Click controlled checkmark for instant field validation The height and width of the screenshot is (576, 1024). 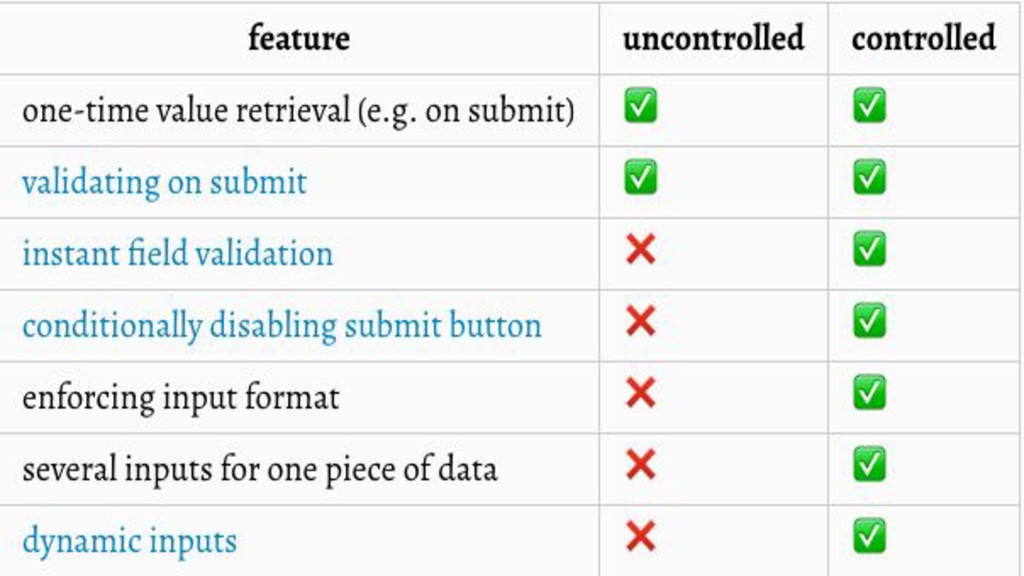pyautogui.click(x=869, y=250)
